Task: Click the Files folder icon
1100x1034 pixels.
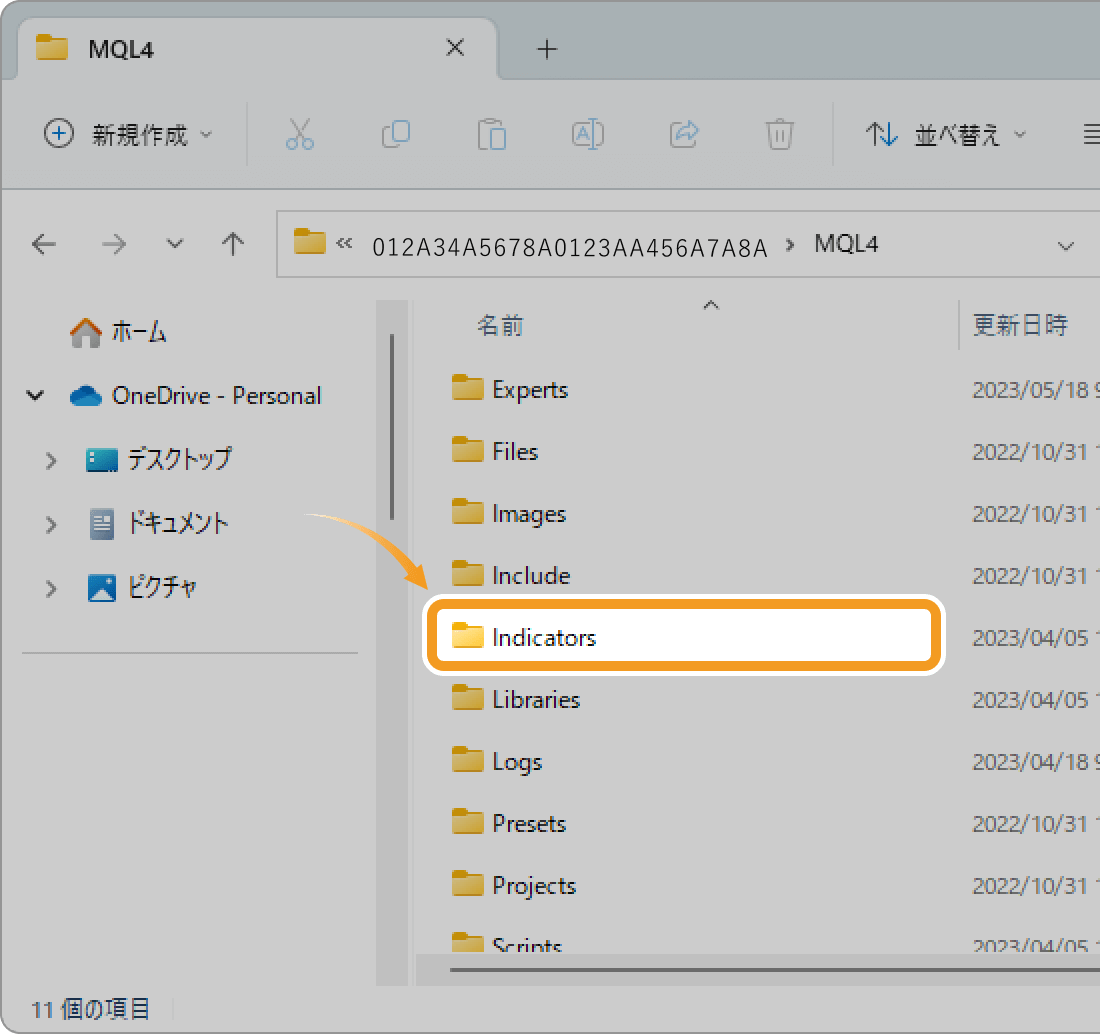Action: [467, 449]
